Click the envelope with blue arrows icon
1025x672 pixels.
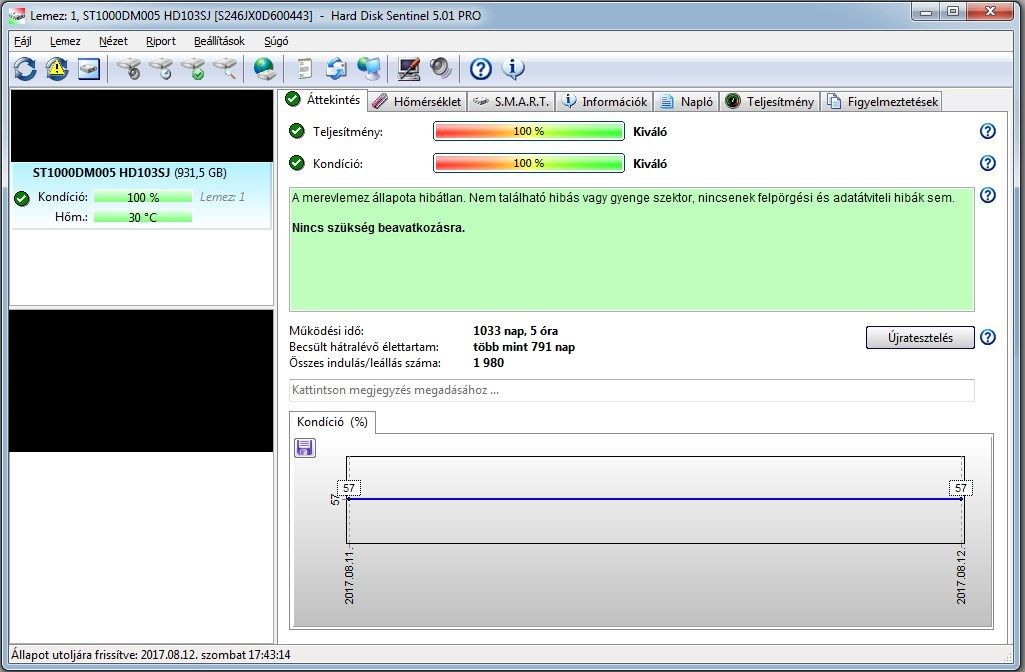337,69
